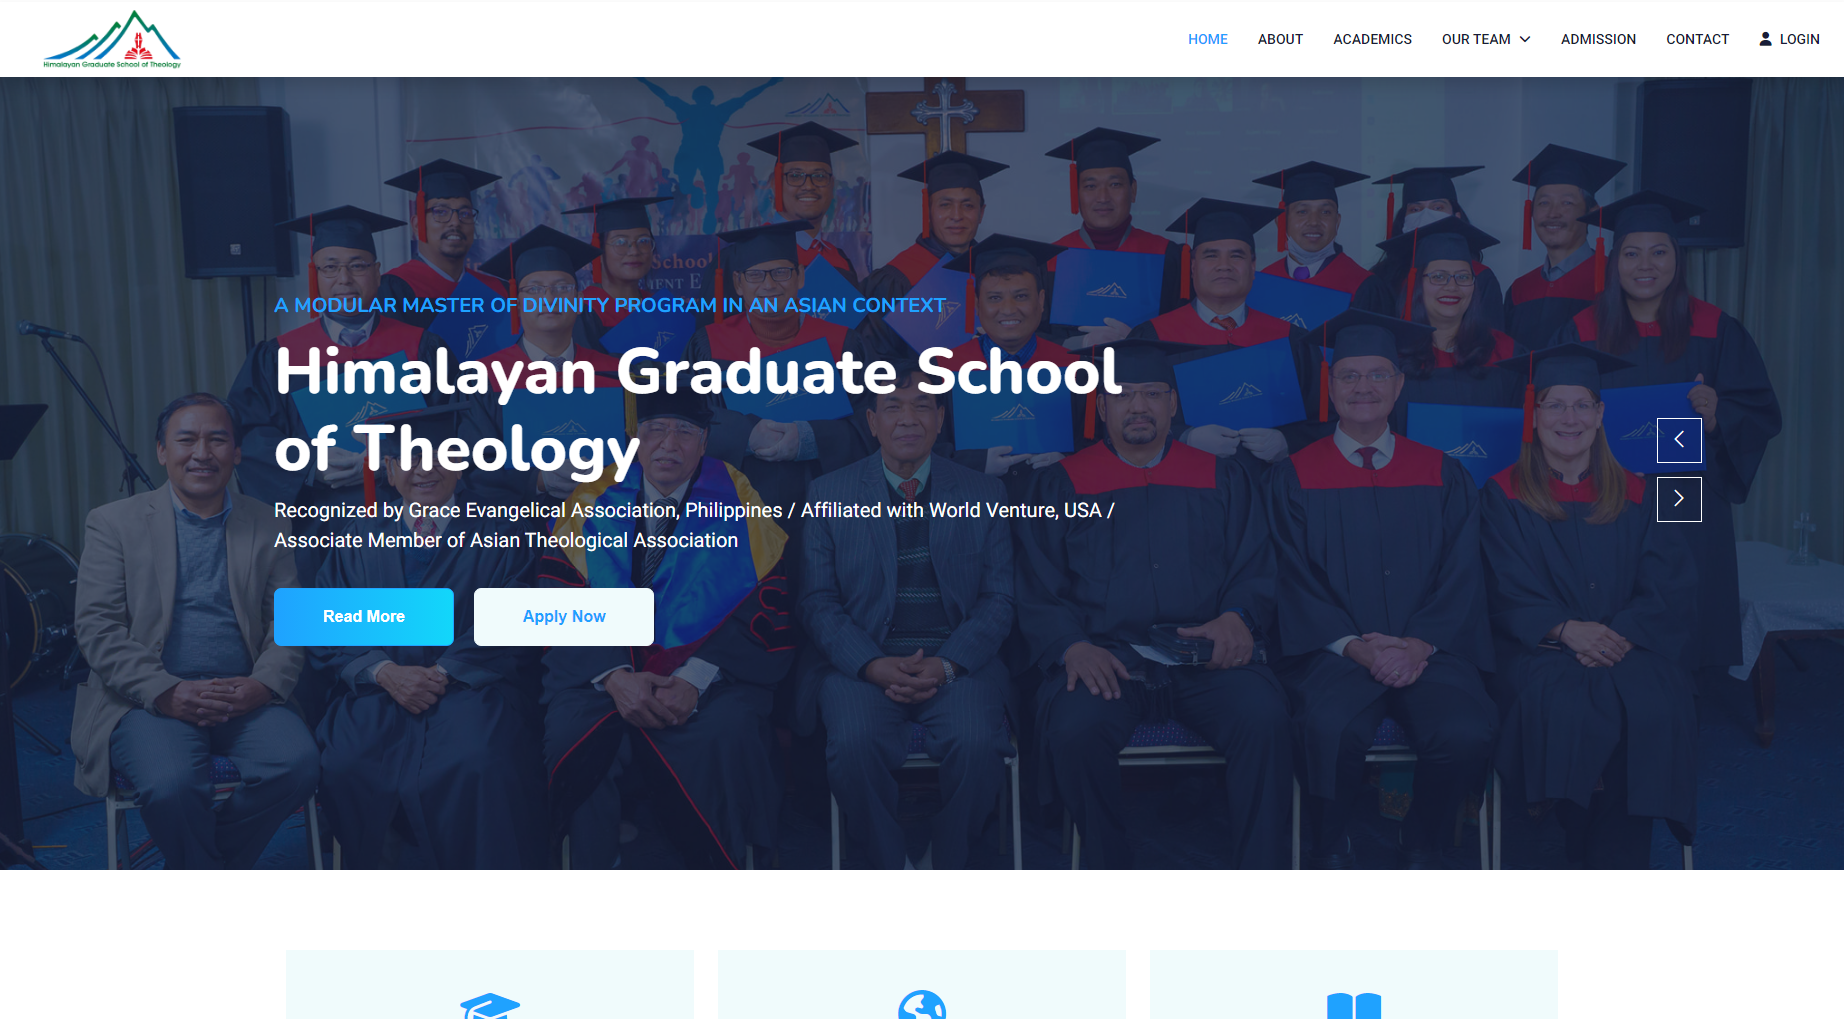
Task: Open the Academics menu item
Action: (1372, 39)
